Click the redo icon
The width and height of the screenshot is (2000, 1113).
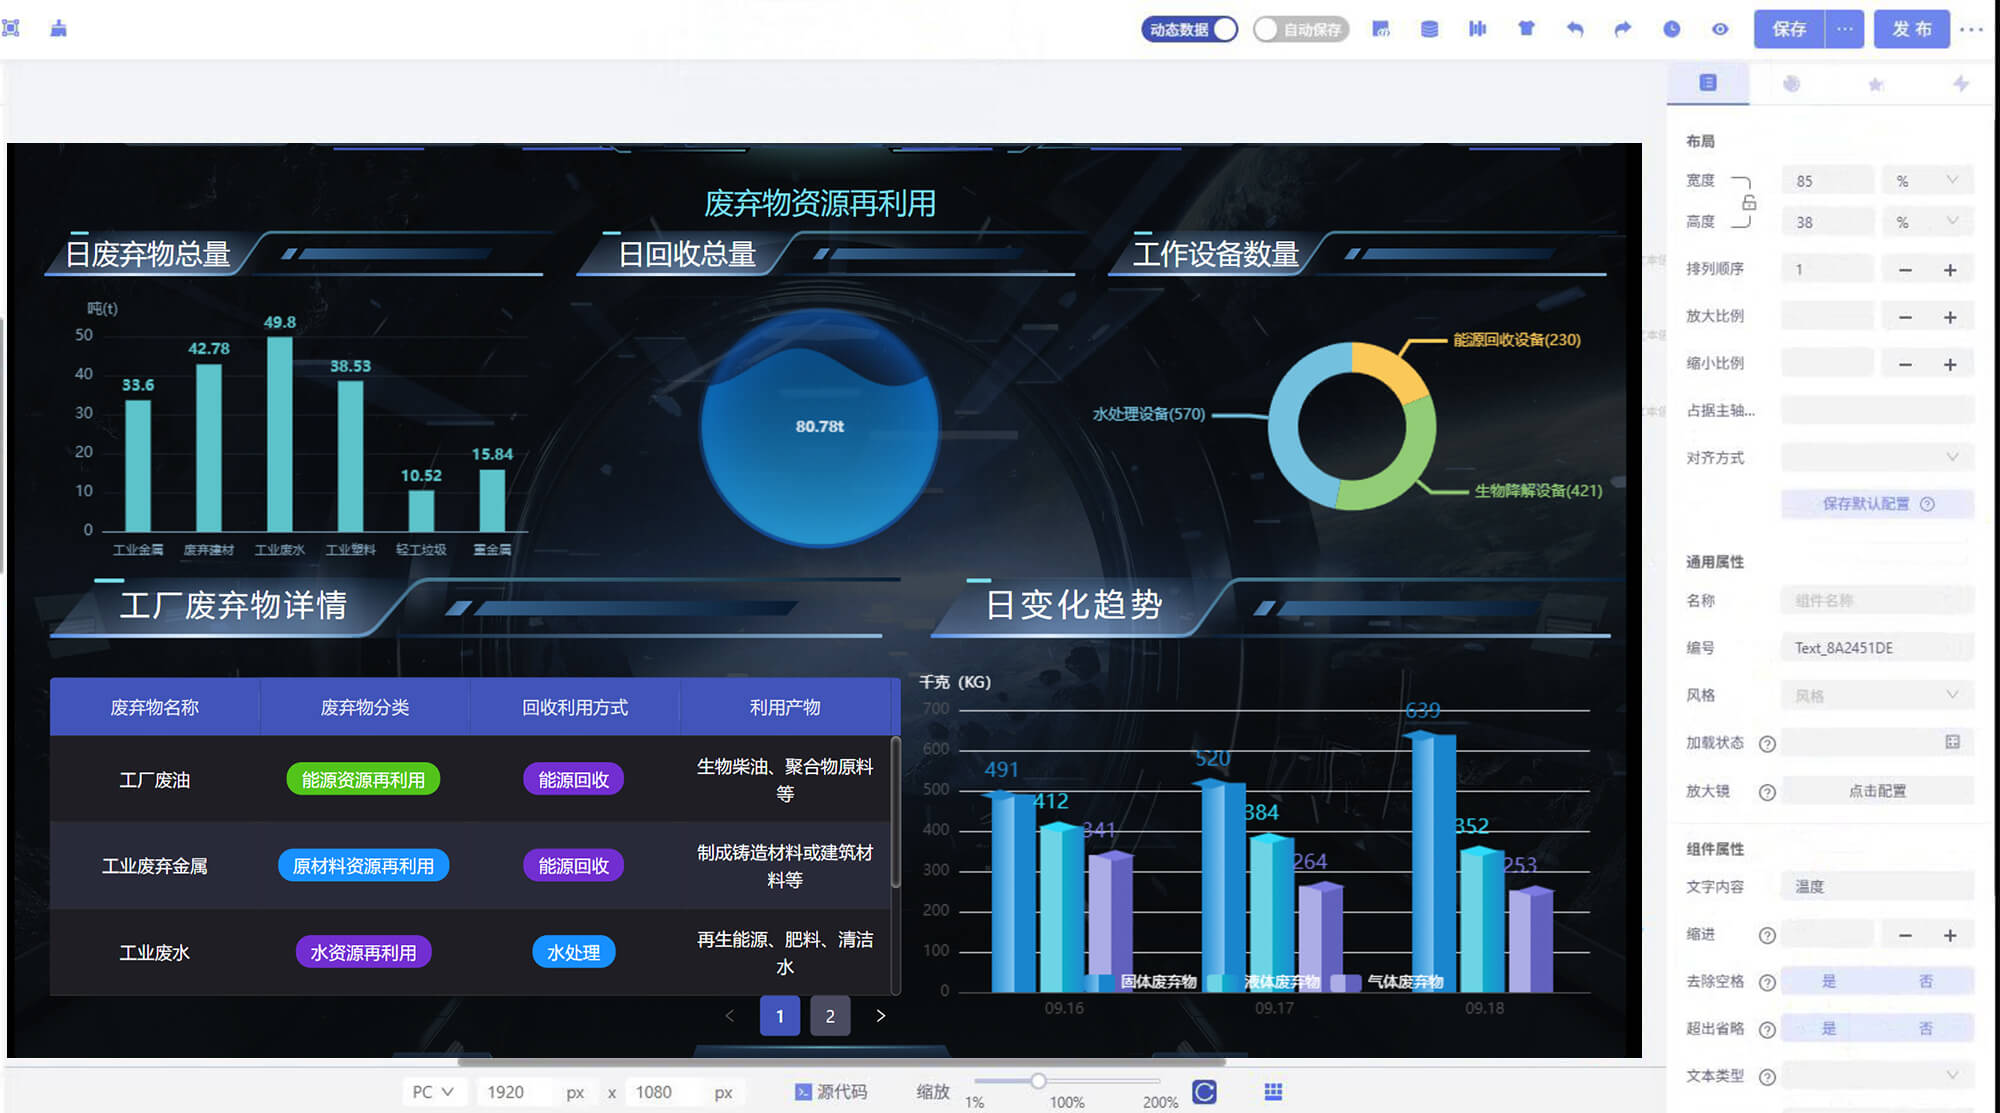point(1622,29)
